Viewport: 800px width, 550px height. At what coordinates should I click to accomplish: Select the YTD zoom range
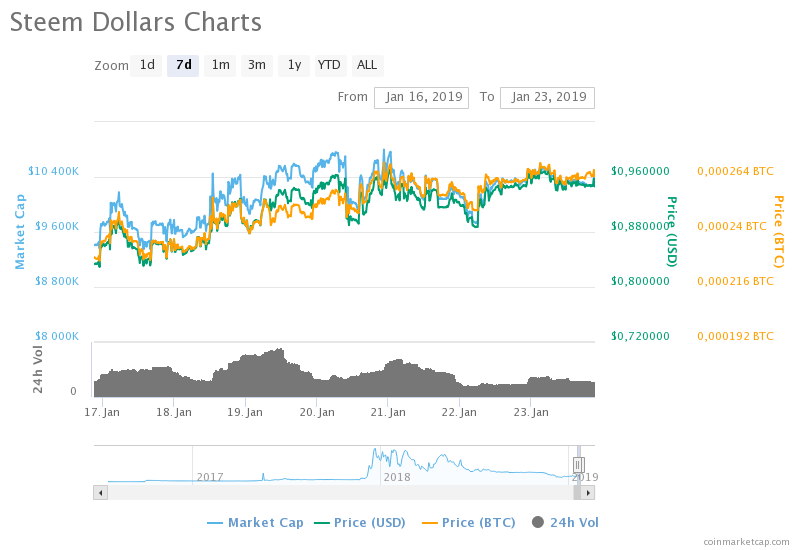[x=331, y=65]
